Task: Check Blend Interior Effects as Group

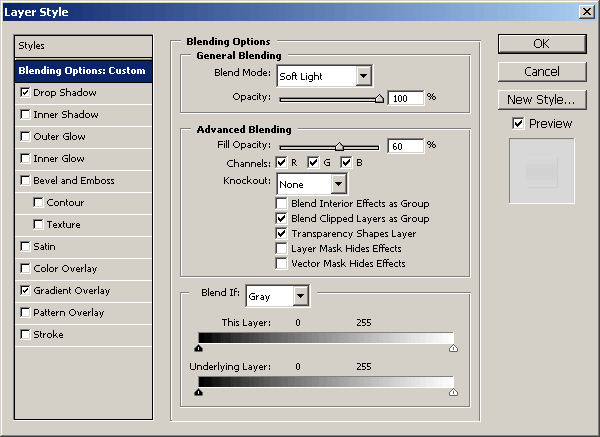Action: tap(281, 203)
